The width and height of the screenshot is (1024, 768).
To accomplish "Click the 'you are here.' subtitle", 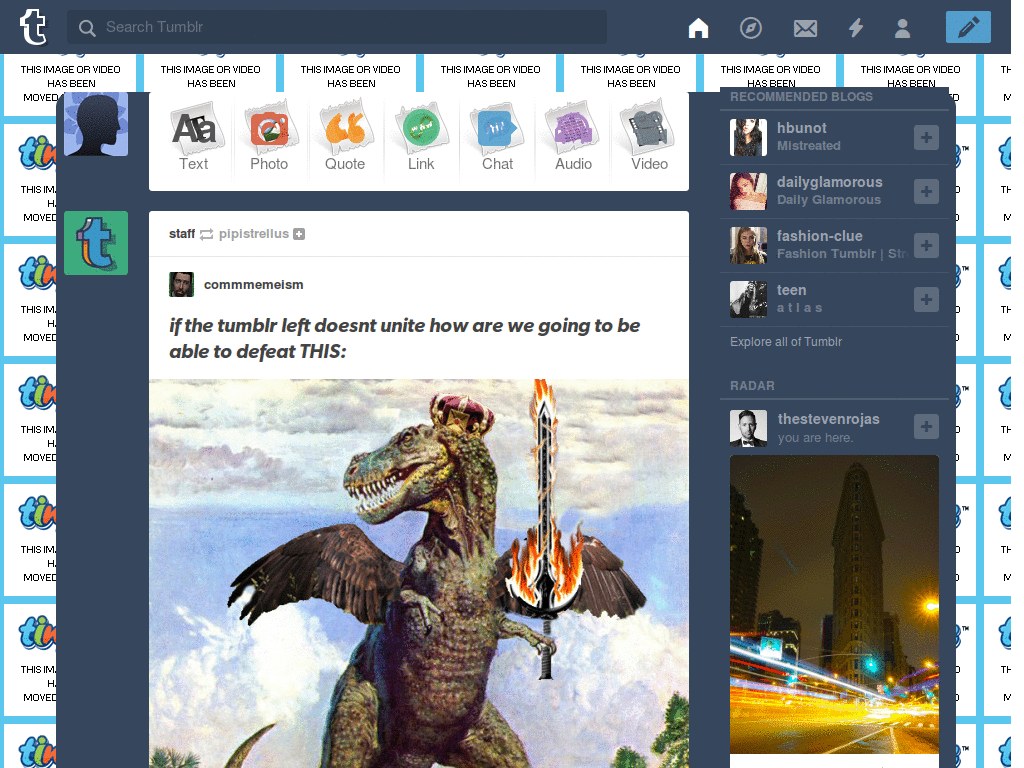I will (815, 438).
